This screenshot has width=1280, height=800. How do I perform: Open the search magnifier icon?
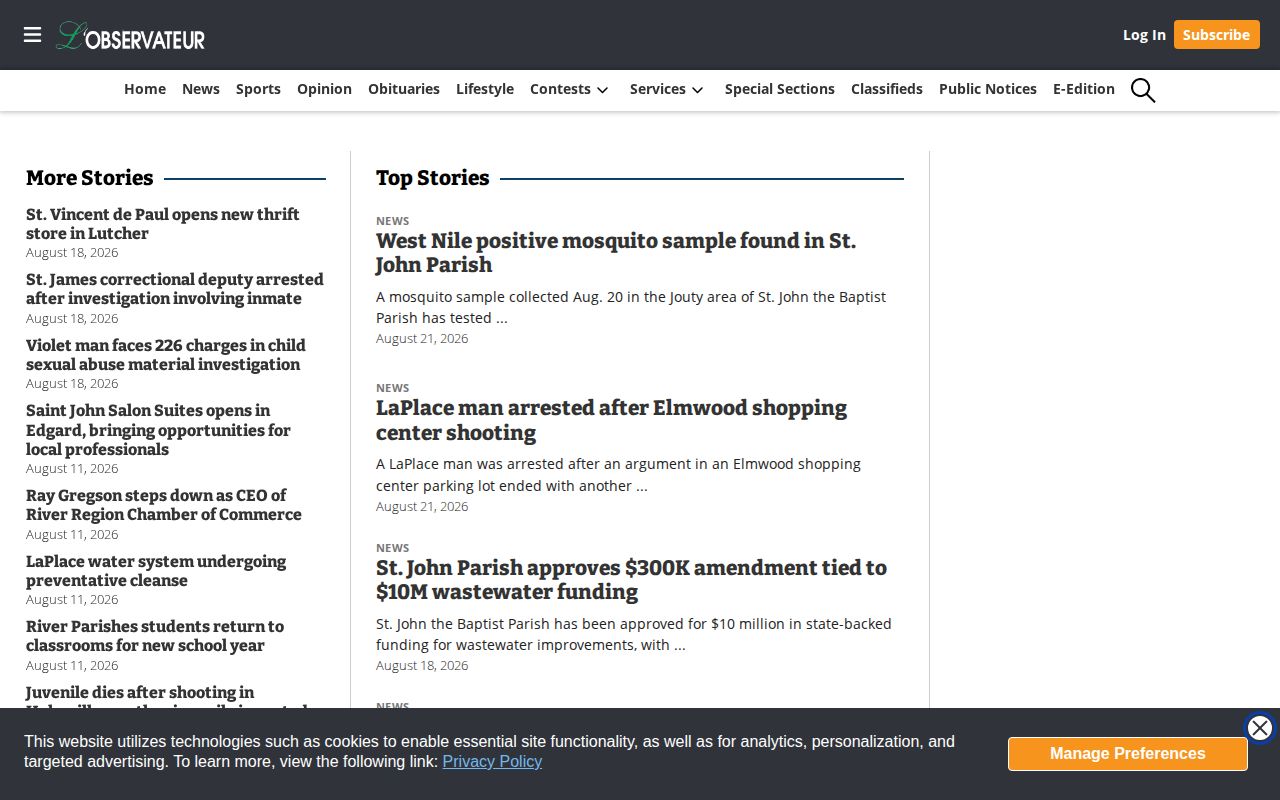[1143, 90]
